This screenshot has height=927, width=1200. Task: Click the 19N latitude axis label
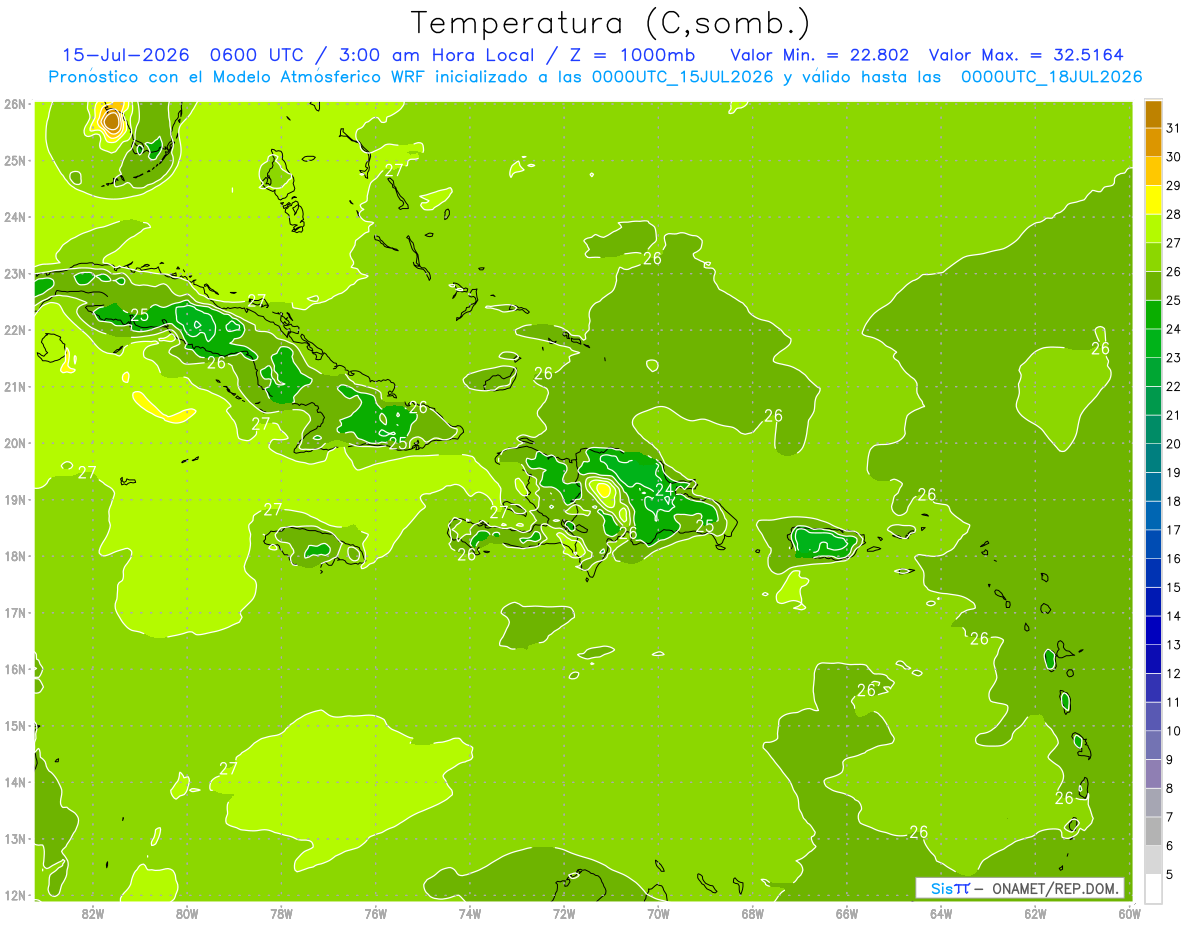point(15,499)
